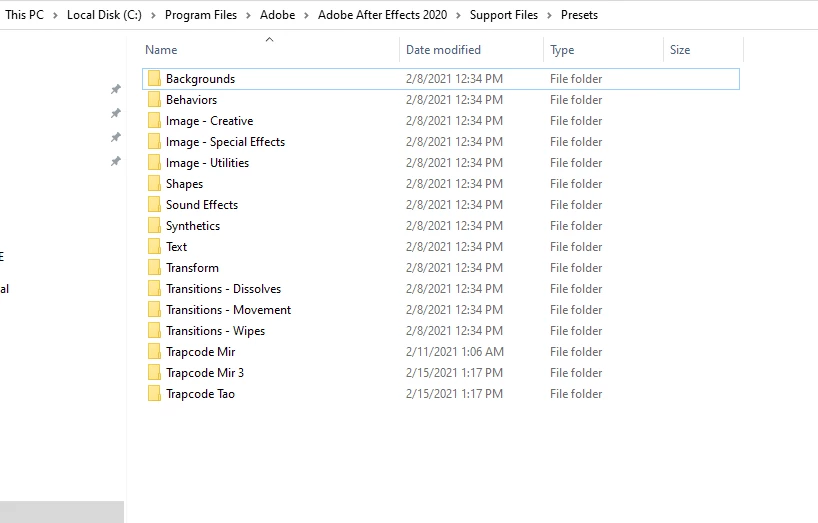Navigate to Adobe After Effects 2020 breadcrumb

point(382,15)
